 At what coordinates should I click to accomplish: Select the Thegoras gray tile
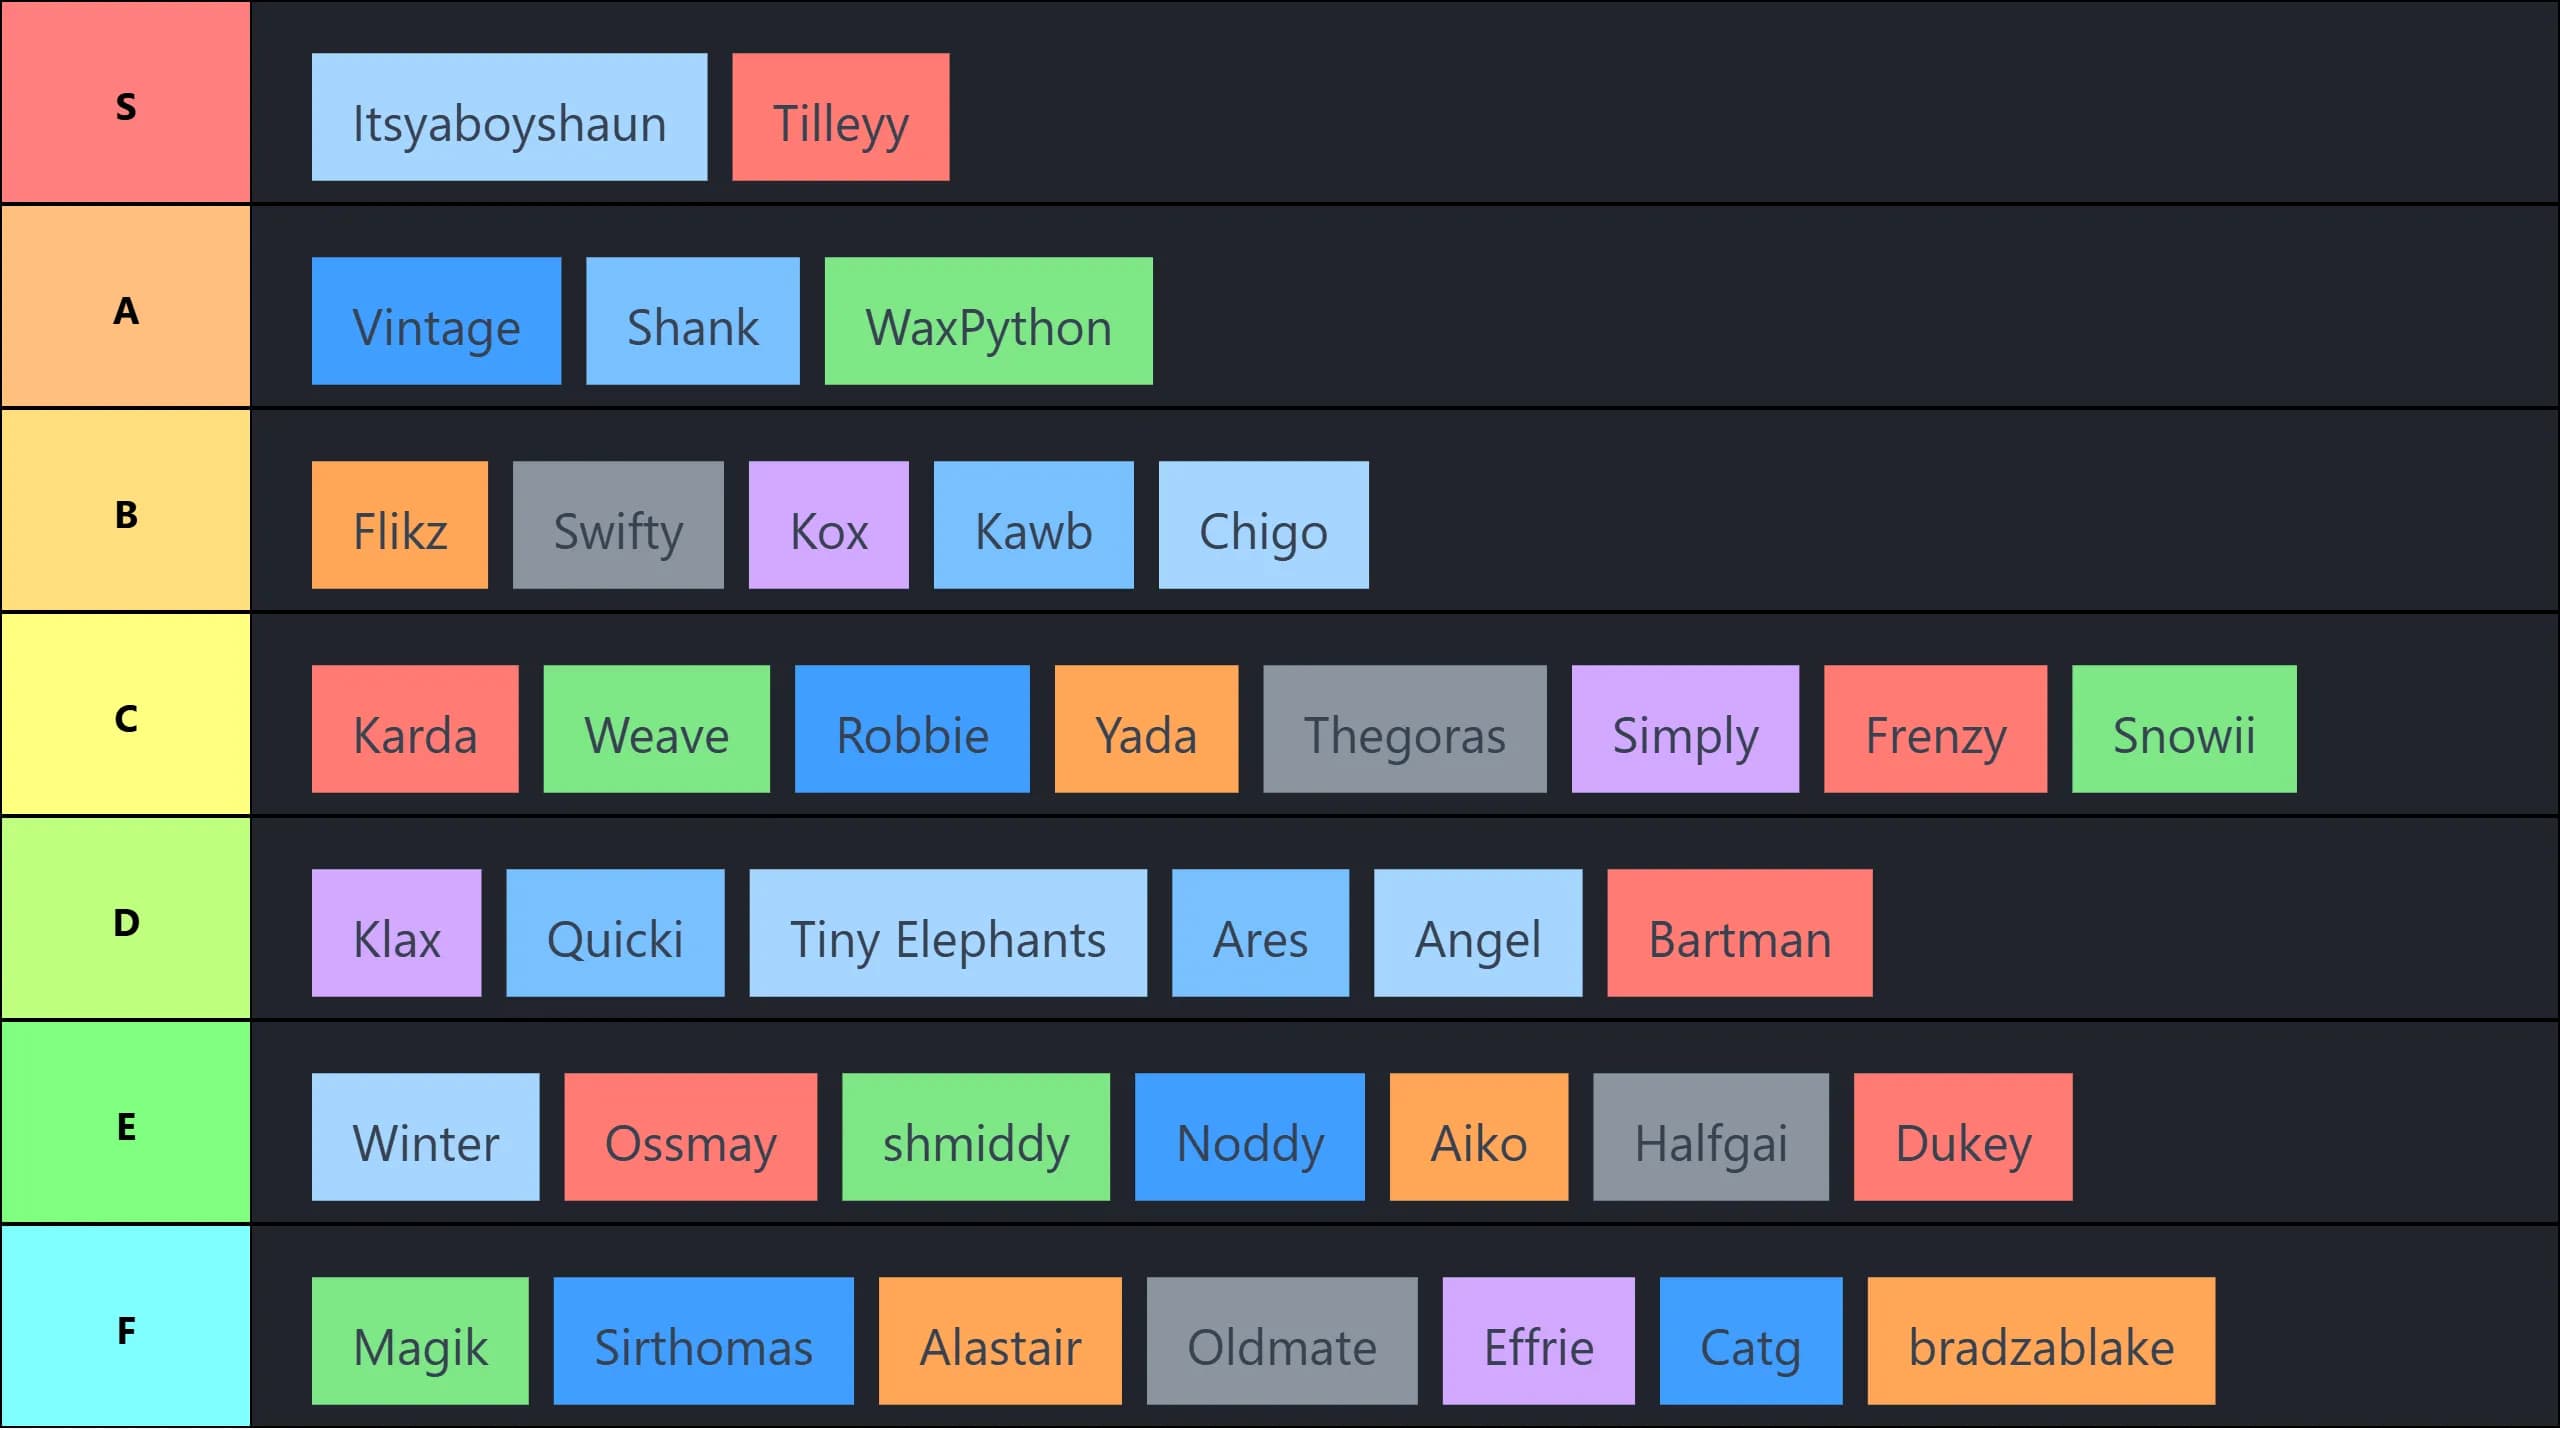tap(1404, 729)
